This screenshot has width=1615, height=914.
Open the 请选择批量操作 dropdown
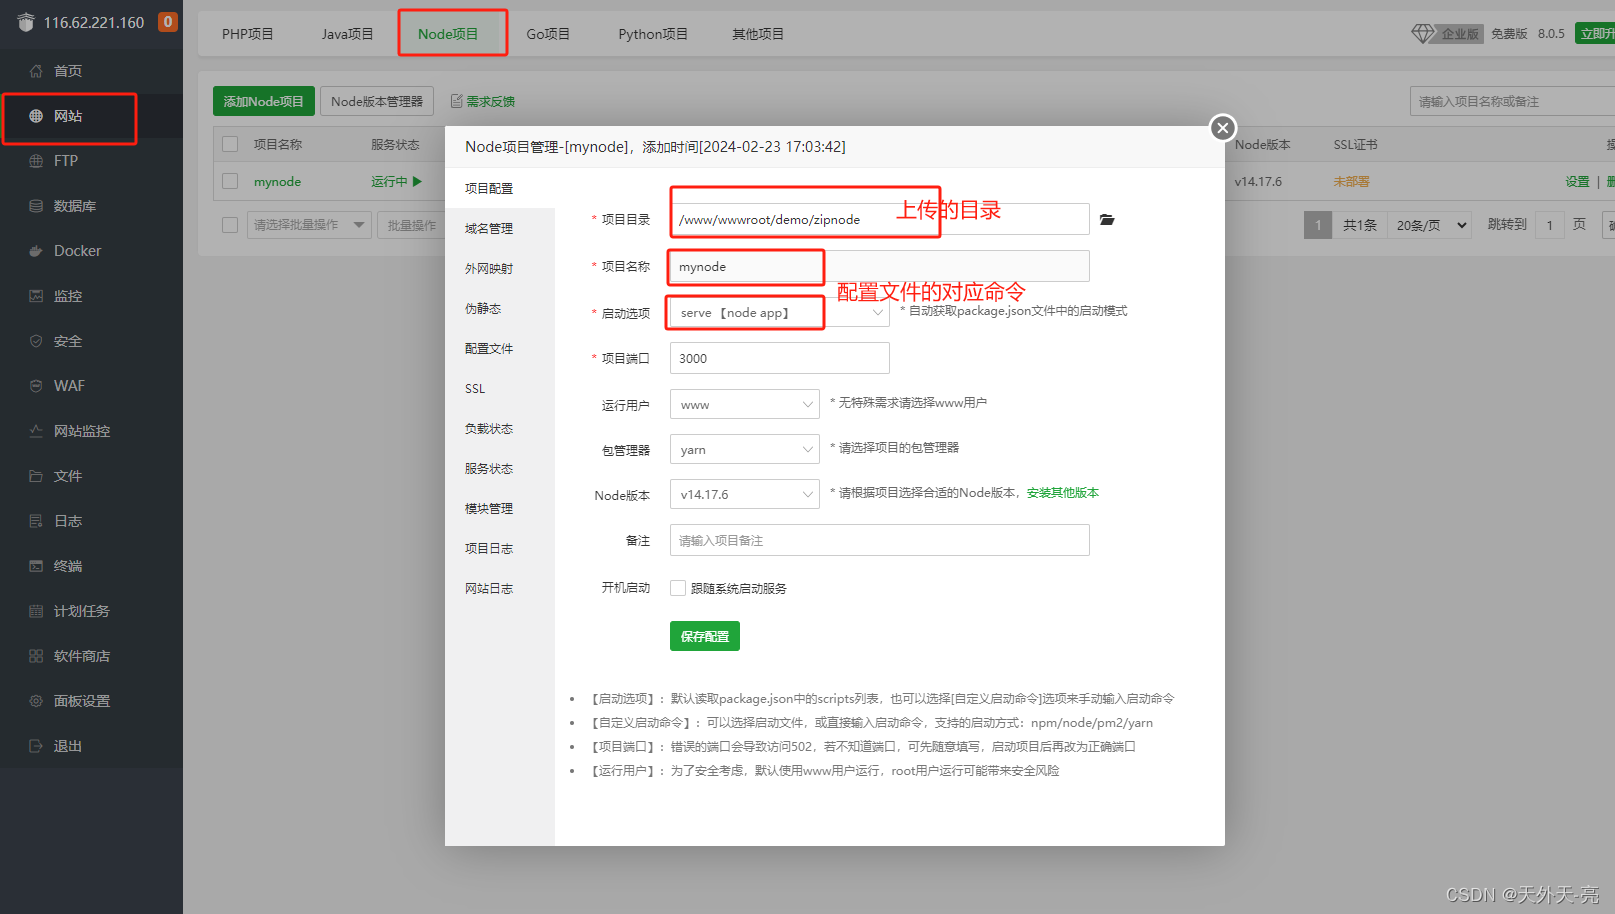pos(309,225)
